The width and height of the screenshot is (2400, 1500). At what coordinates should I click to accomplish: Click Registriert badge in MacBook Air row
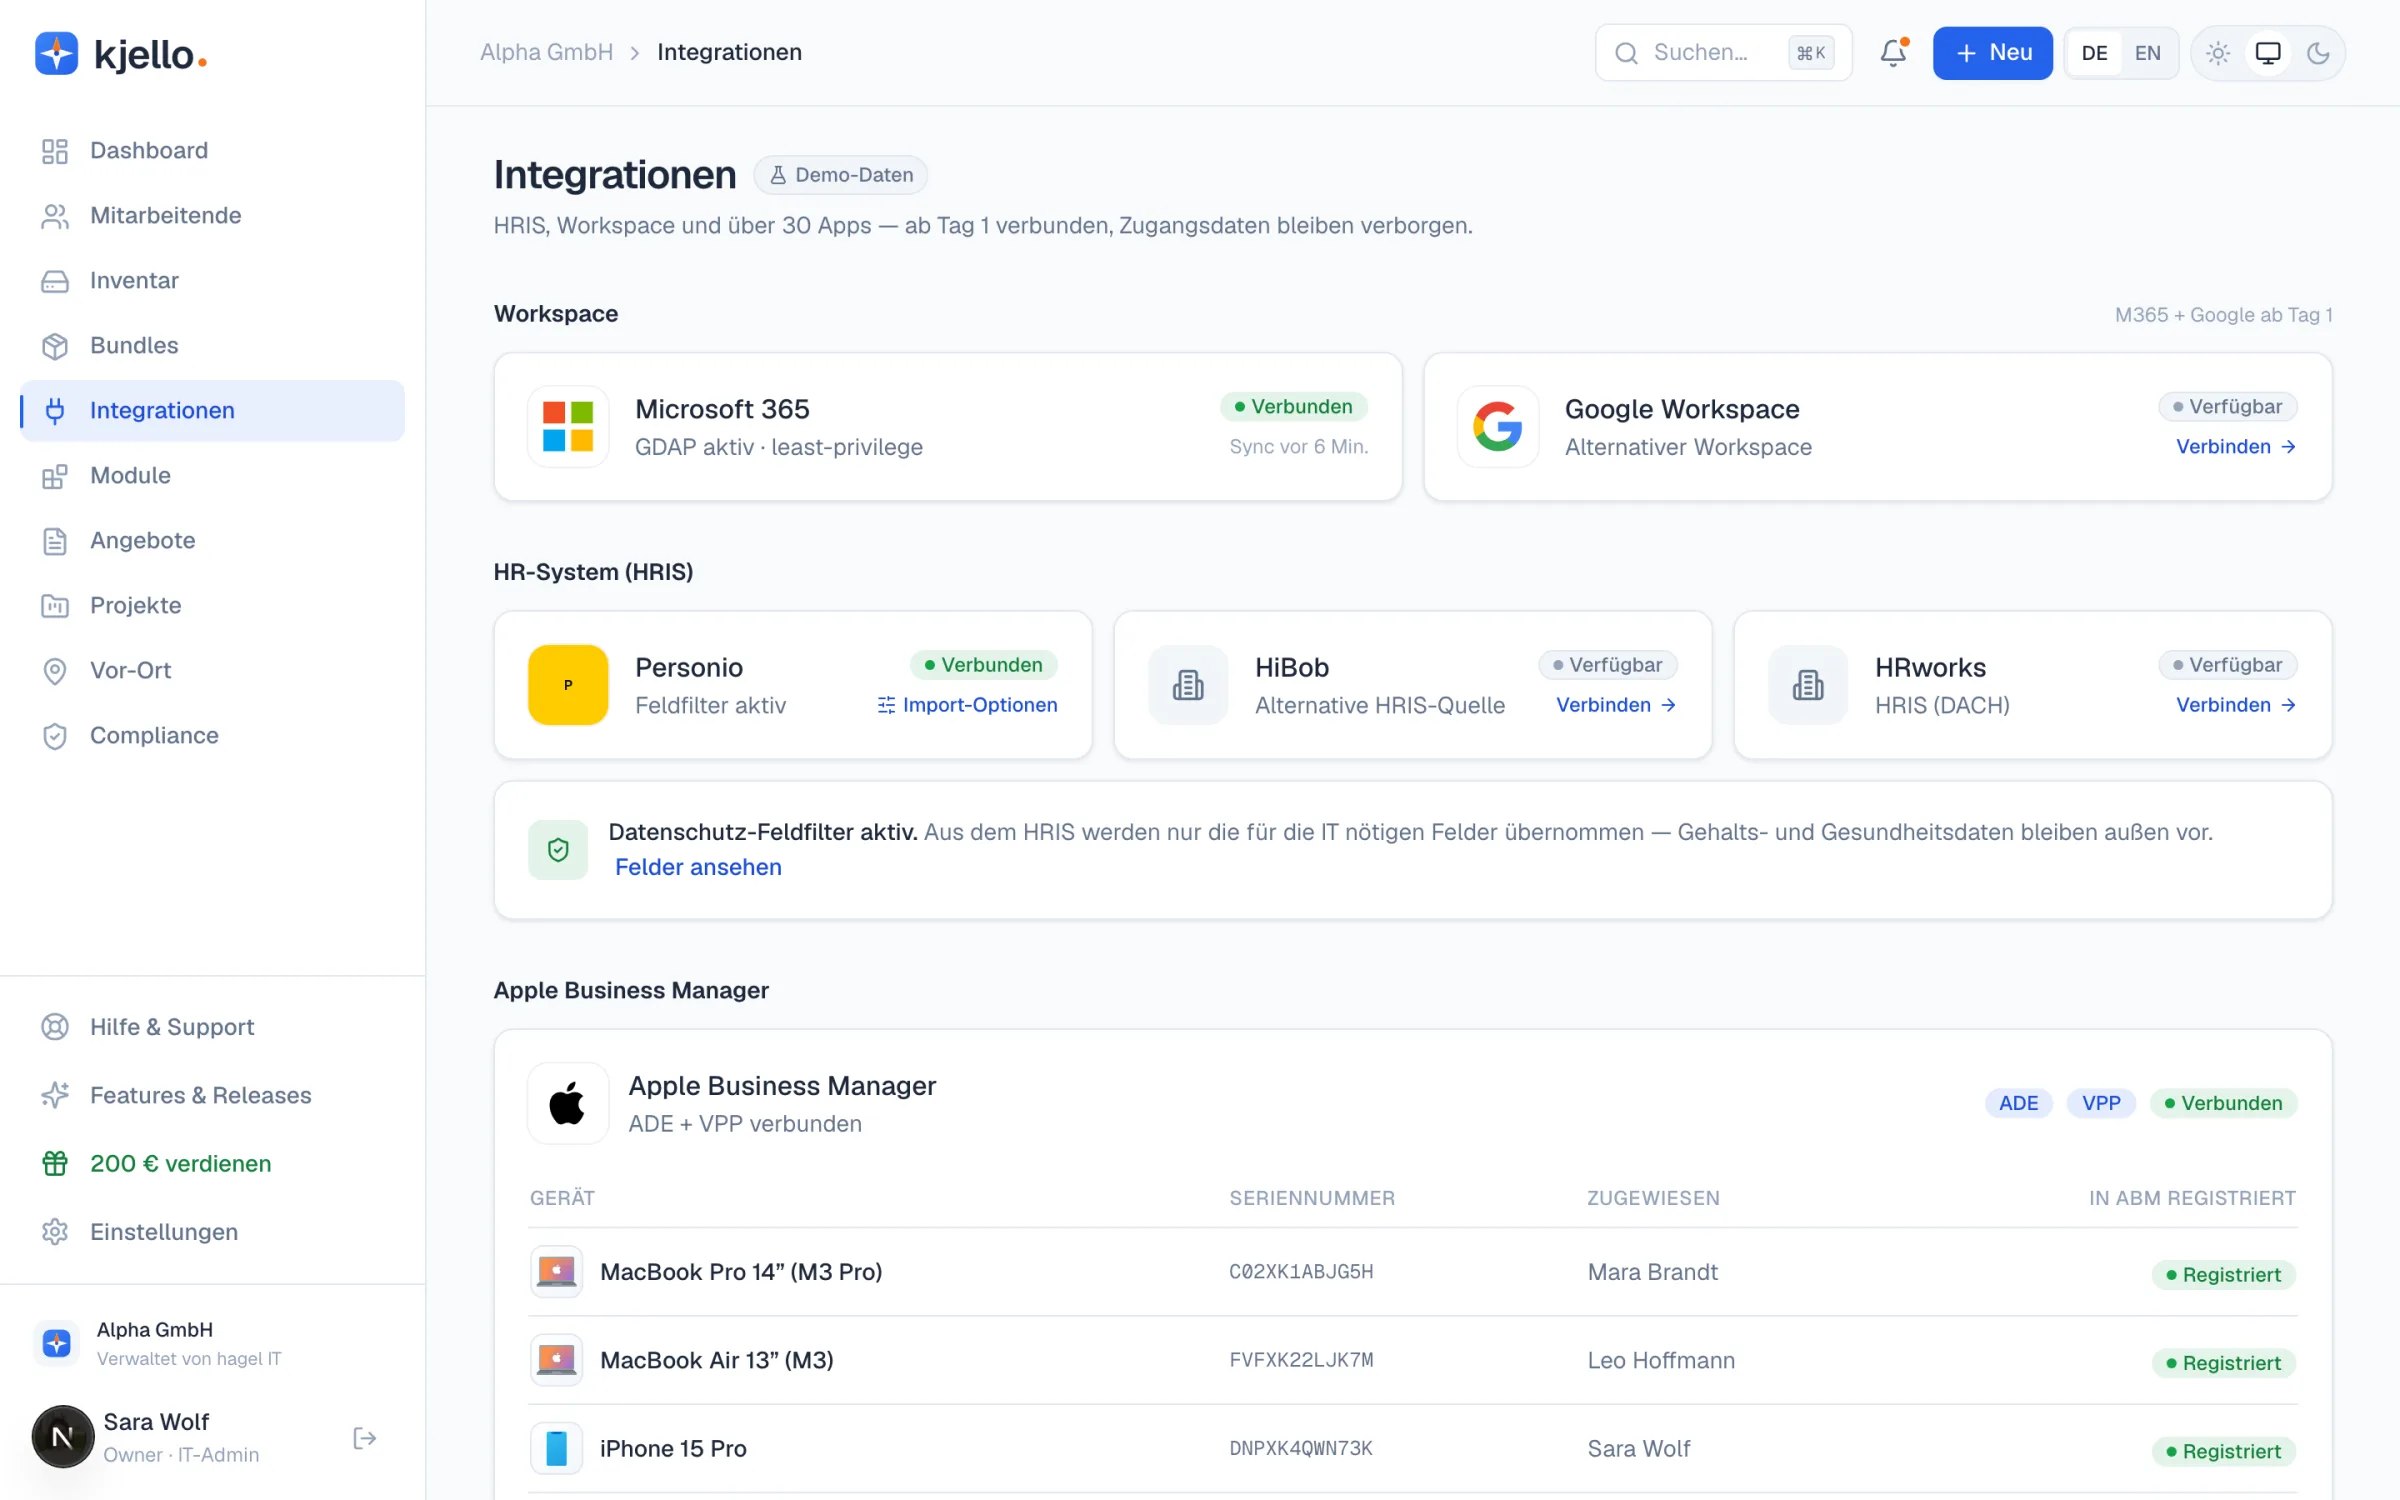tap(2223, 1363)
